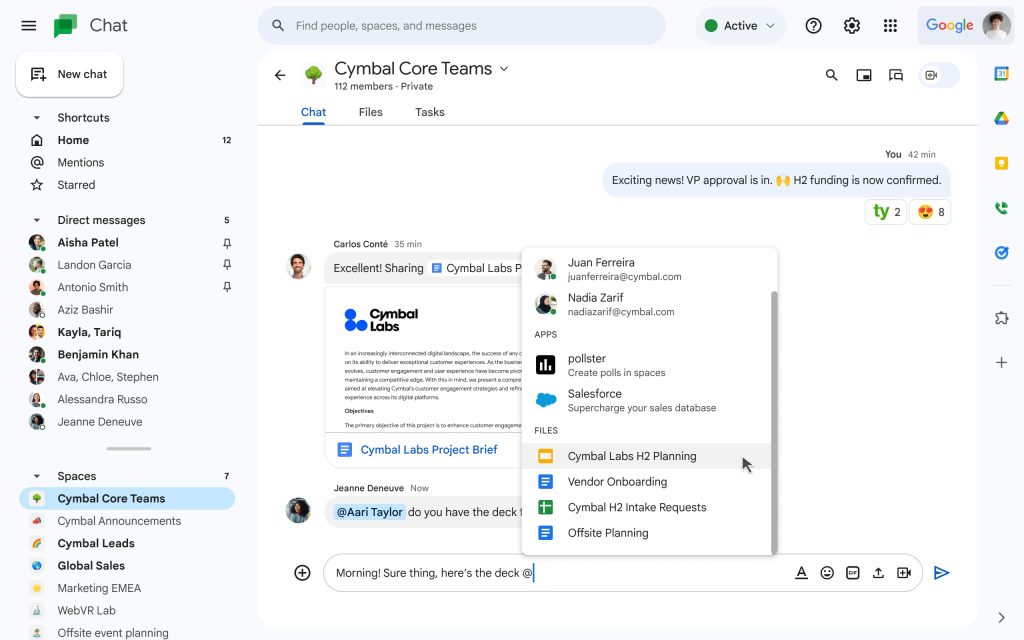The width and height of the screenshot is (1024, 640).
Task: Collapse the Direct messages section
Action: coord(37,220)
